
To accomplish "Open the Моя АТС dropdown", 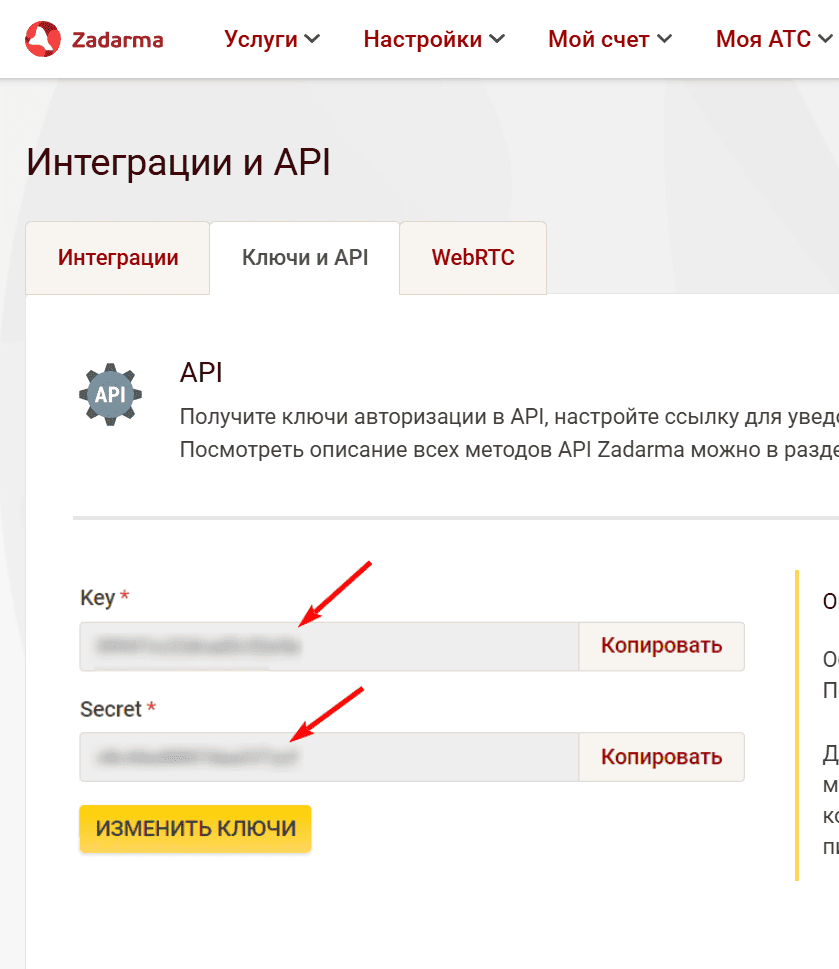I will (774, 39).
